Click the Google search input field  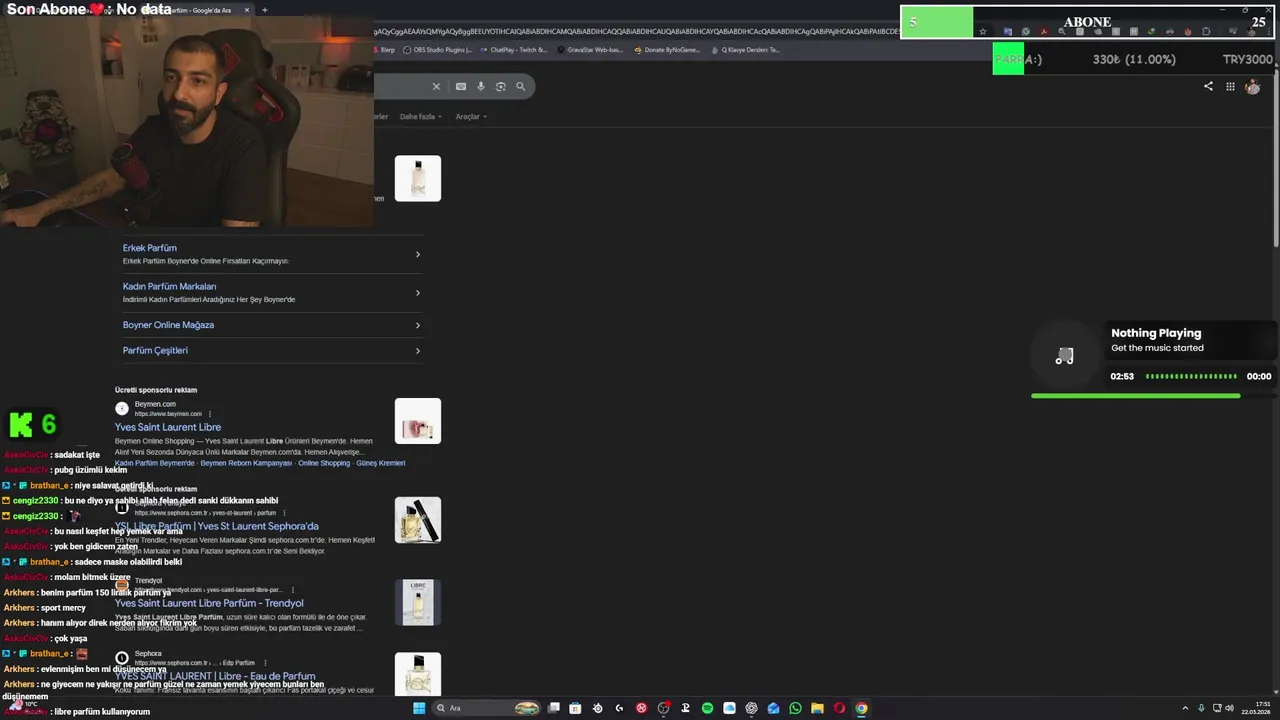[x=400, y=86]
